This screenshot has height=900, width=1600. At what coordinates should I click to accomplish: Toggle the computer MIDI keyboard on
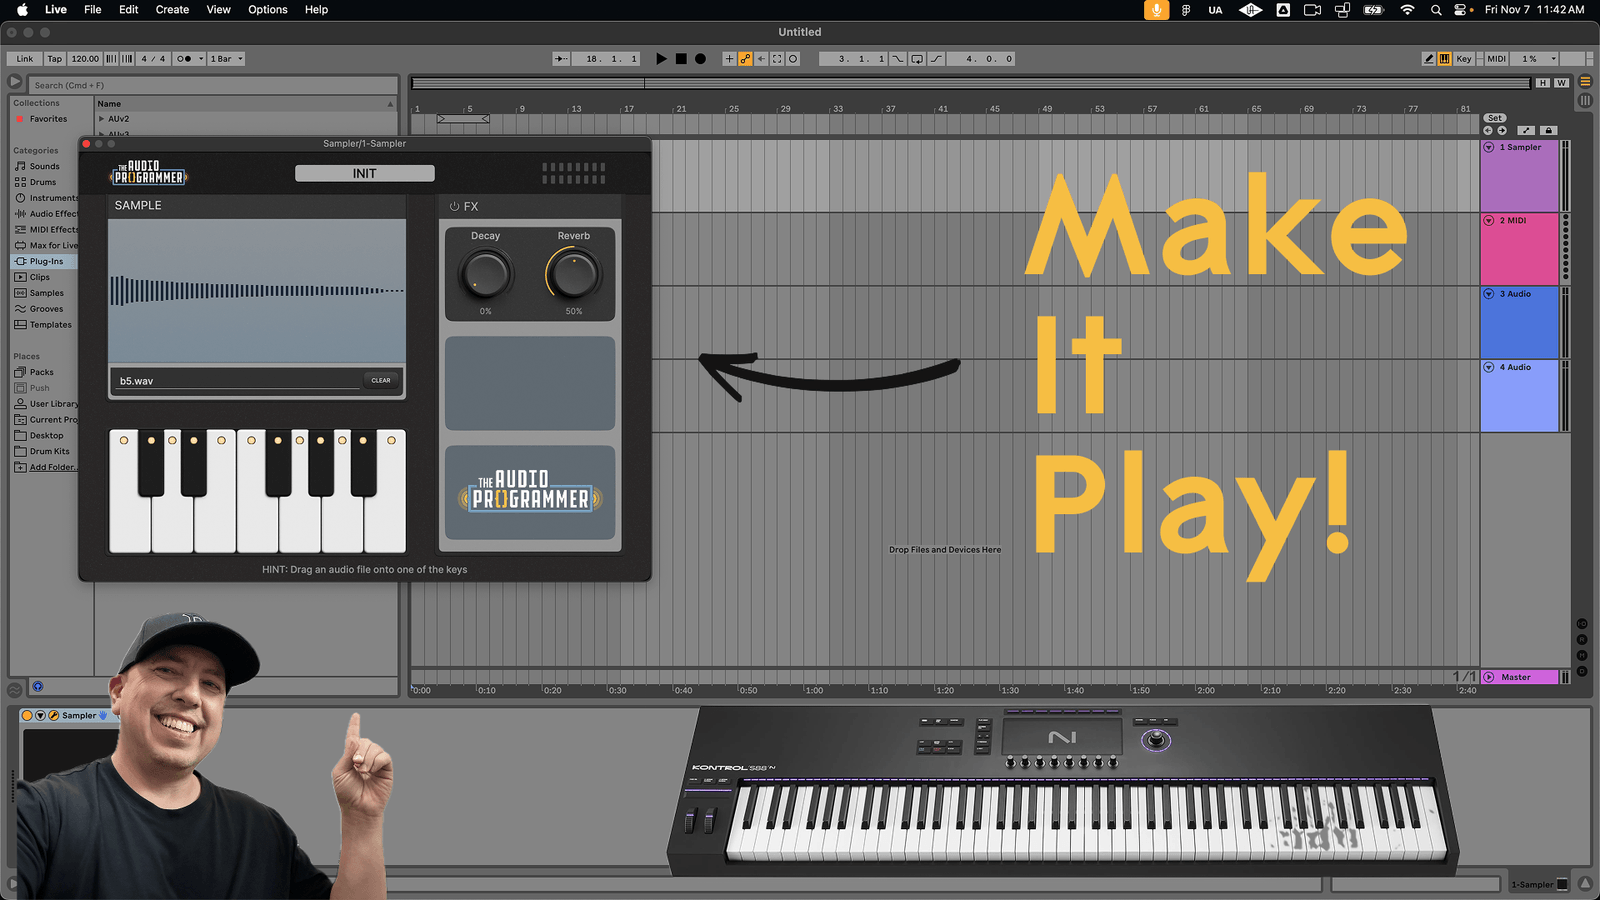pyautogui.click(x=1444, y=58)
